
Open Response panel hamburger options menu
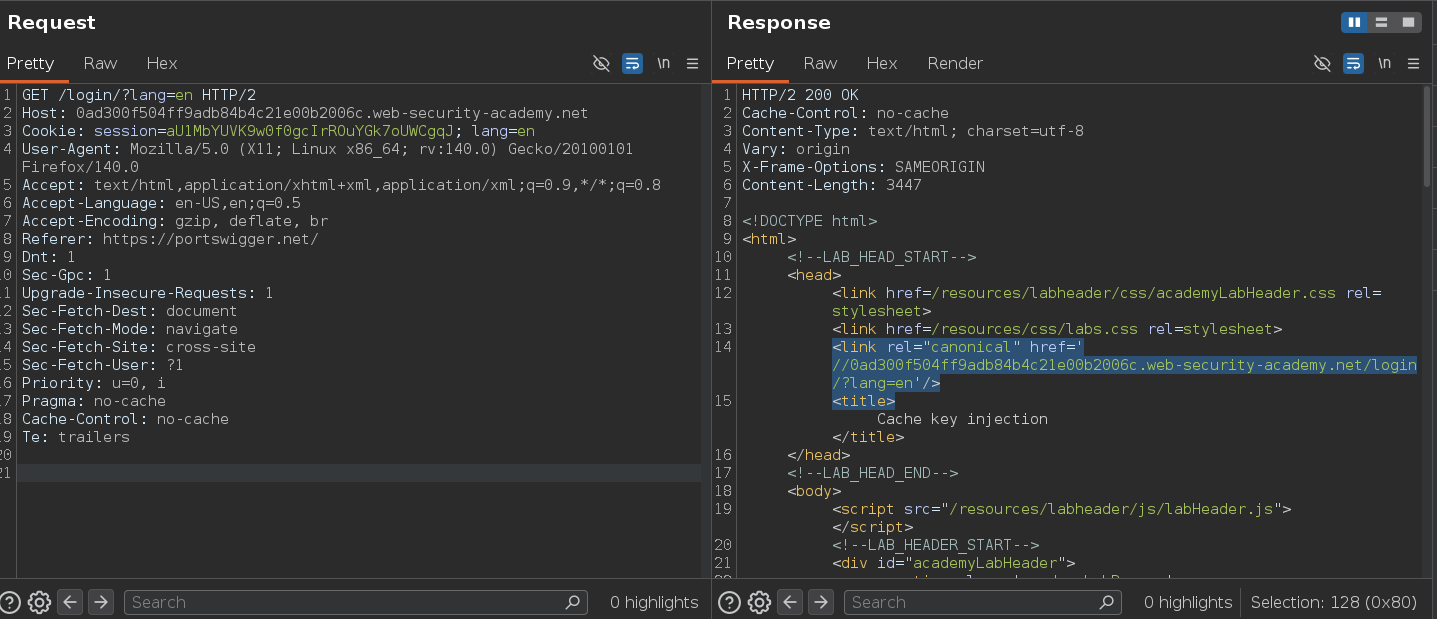pyautogui.click(x=1413, y=63)
